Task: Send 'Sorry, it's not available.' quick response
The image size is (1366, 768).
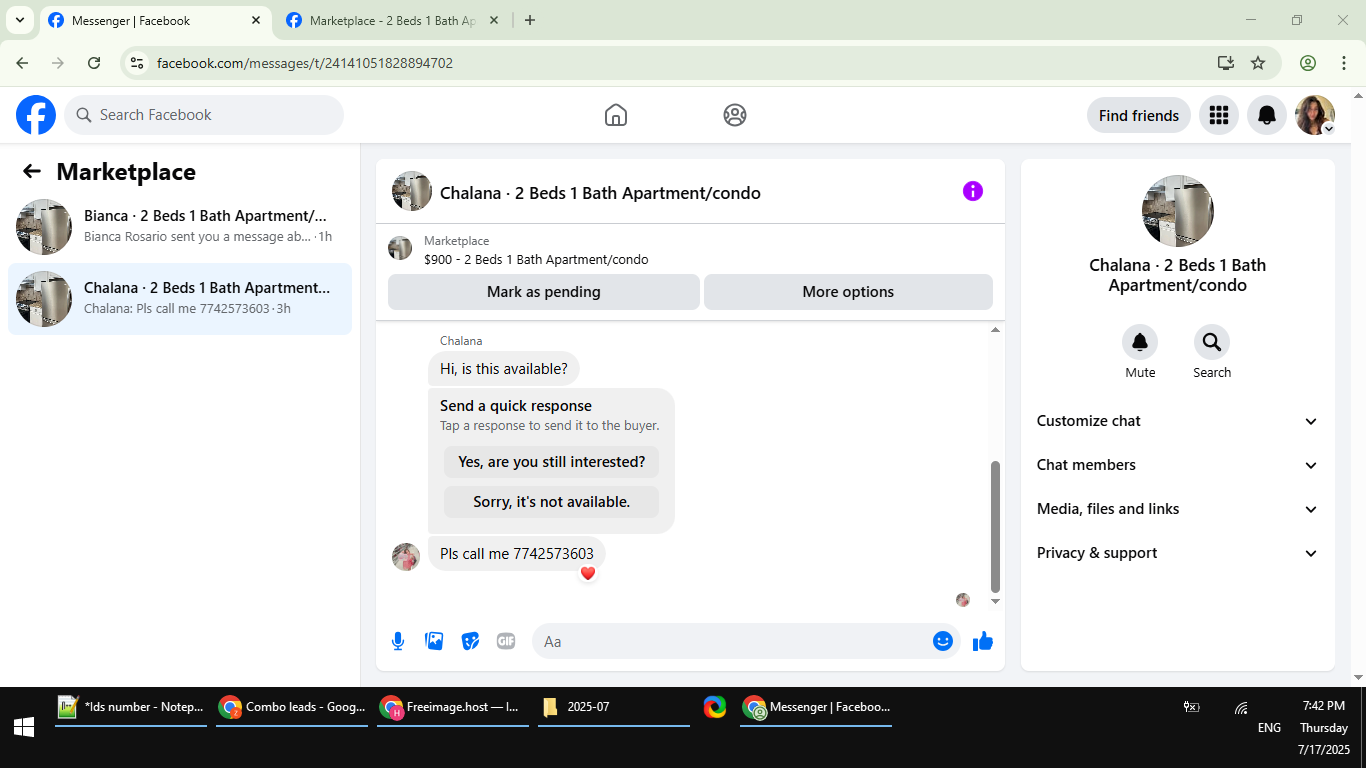Action: (x=552, y=502)
